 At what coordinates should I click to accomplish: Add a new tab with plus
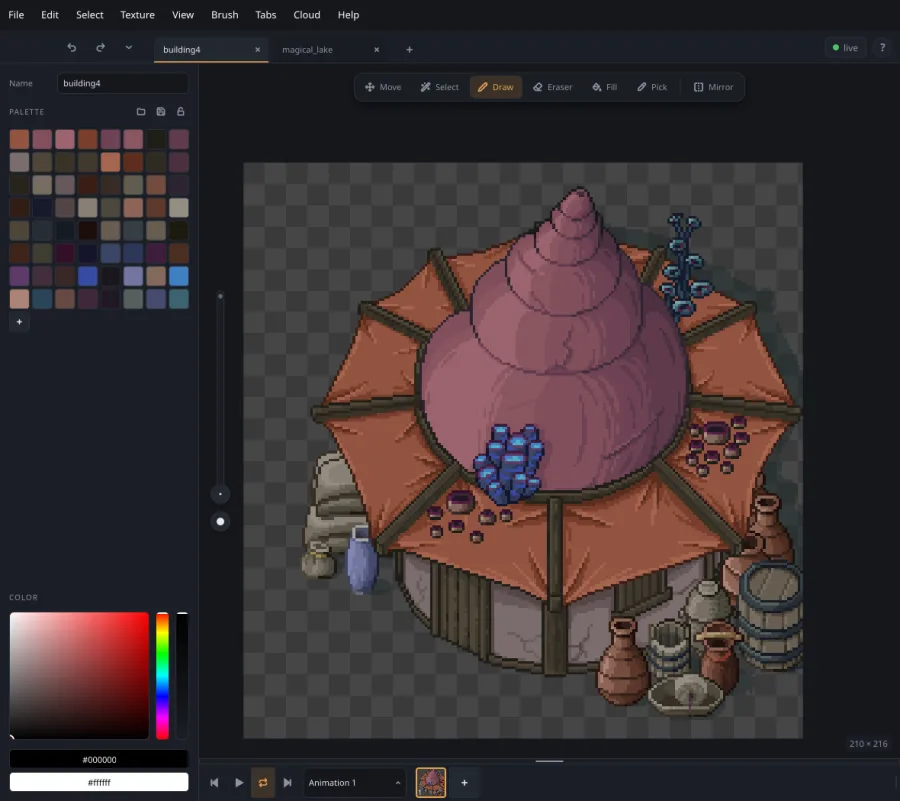(409, 49)
